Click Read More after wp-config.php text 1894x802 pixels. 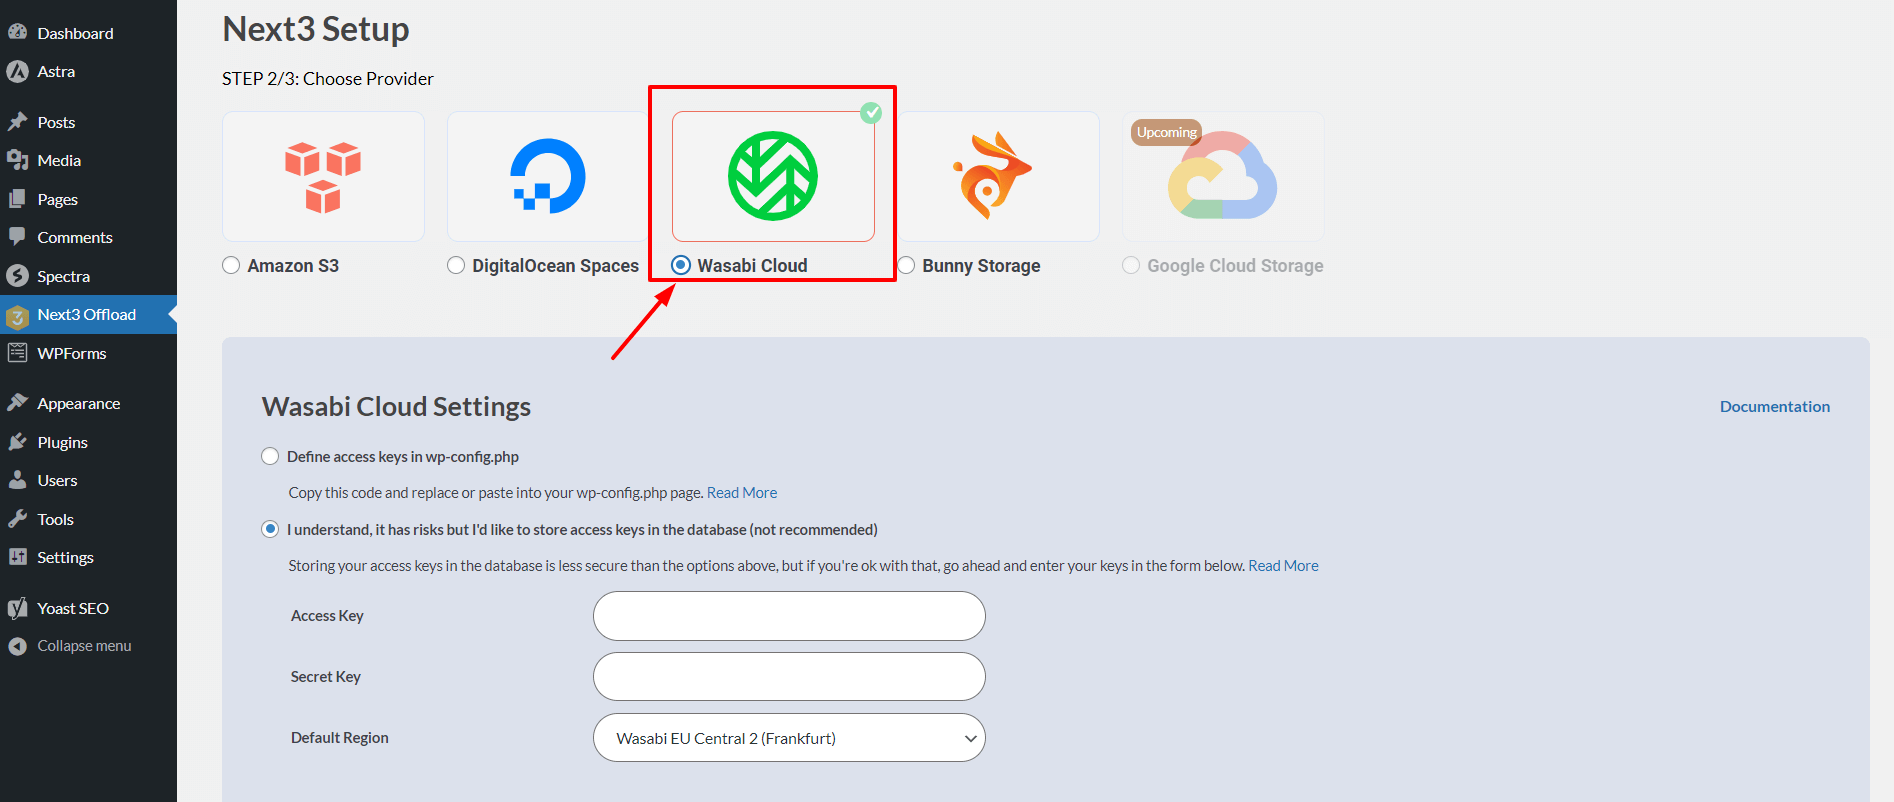coord(742,492)
